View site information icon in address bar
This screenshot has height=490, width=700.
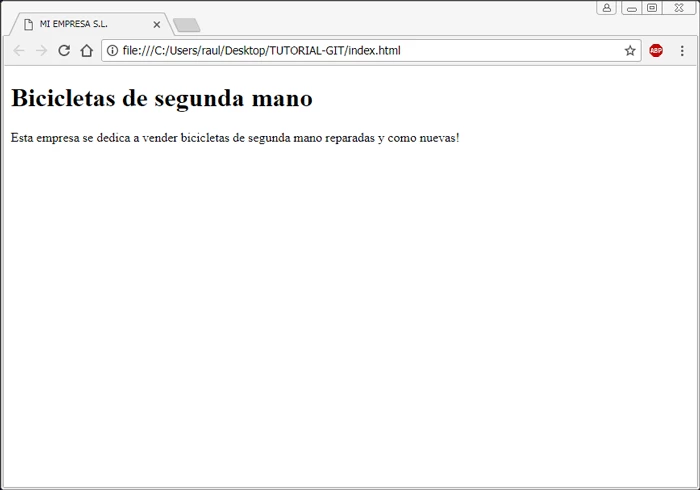(x=112, y=51)
